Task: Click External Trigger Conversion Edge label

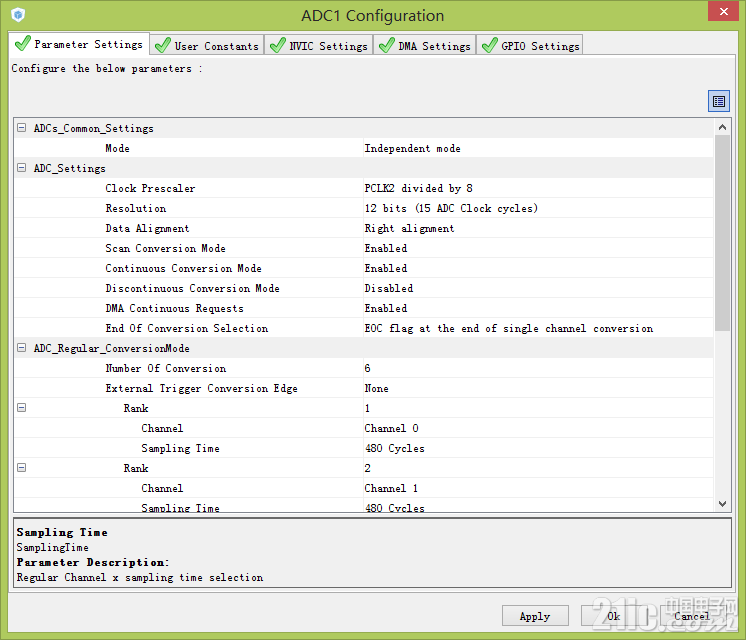Action: click(201, 388)
